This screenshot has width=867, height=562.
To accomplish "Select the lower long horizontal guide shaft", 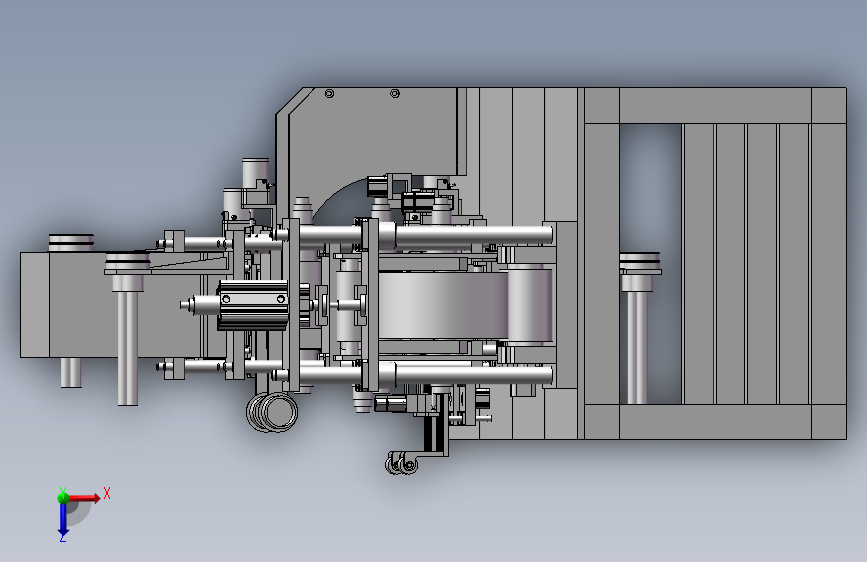I will tap(426, 374).
